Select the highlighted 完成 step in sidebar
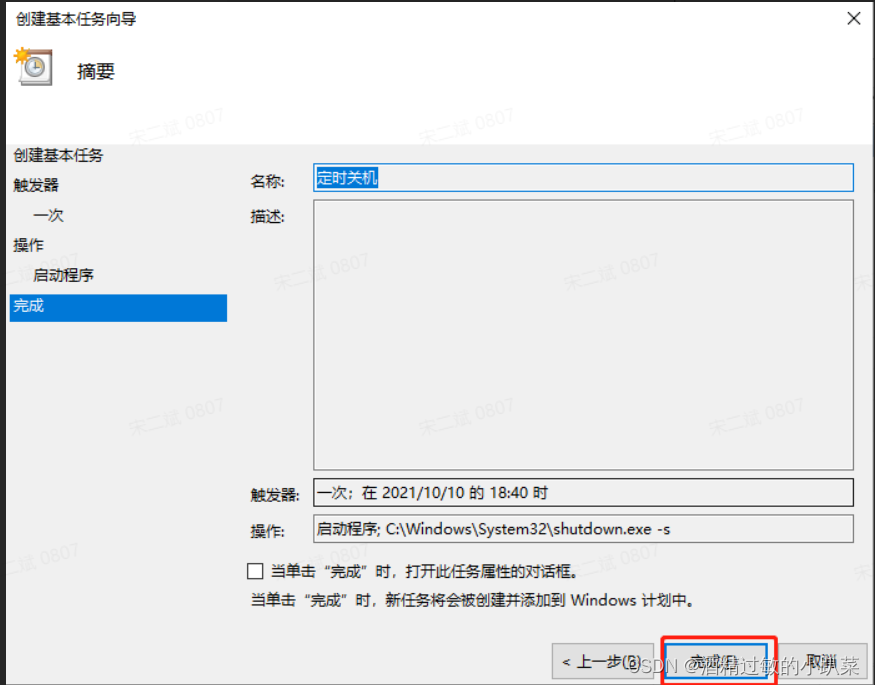Screen dimensions: 875x685 click(x=118, y=307)
